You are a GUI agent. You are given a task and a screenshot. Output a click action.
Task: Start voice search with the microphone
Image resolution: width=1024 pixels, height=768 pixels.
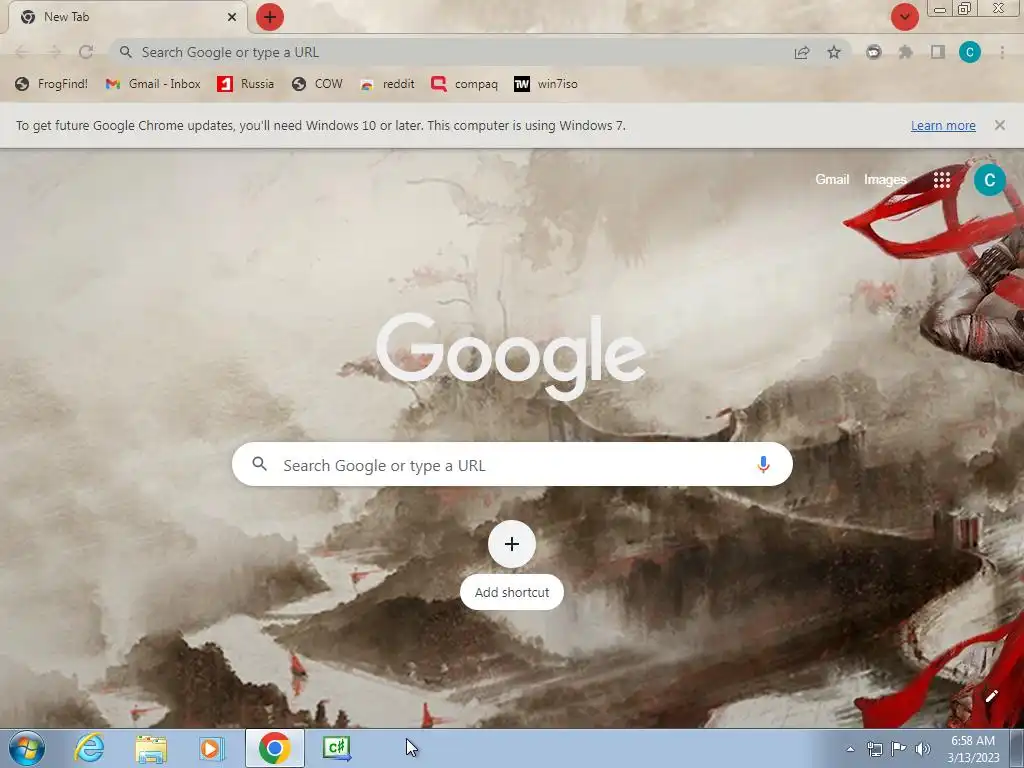pyautogui.click(x=763, y=464)
